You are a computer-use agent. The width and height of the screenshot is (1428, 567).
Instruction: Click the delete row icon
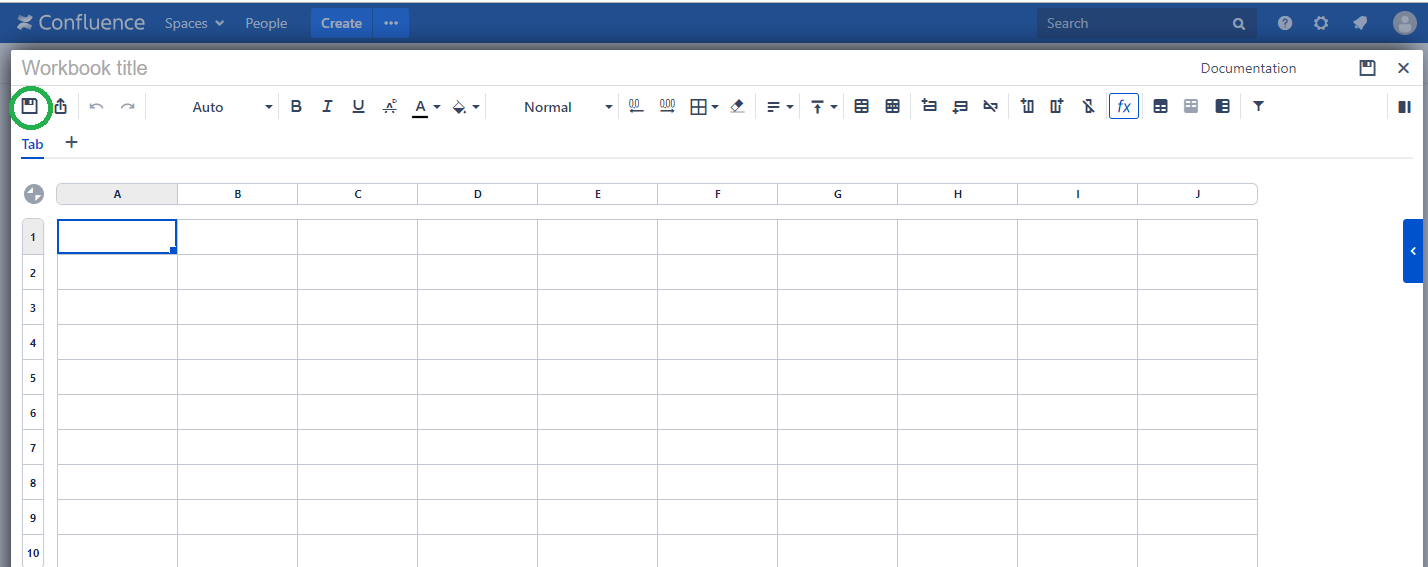(x=990, y=106)
